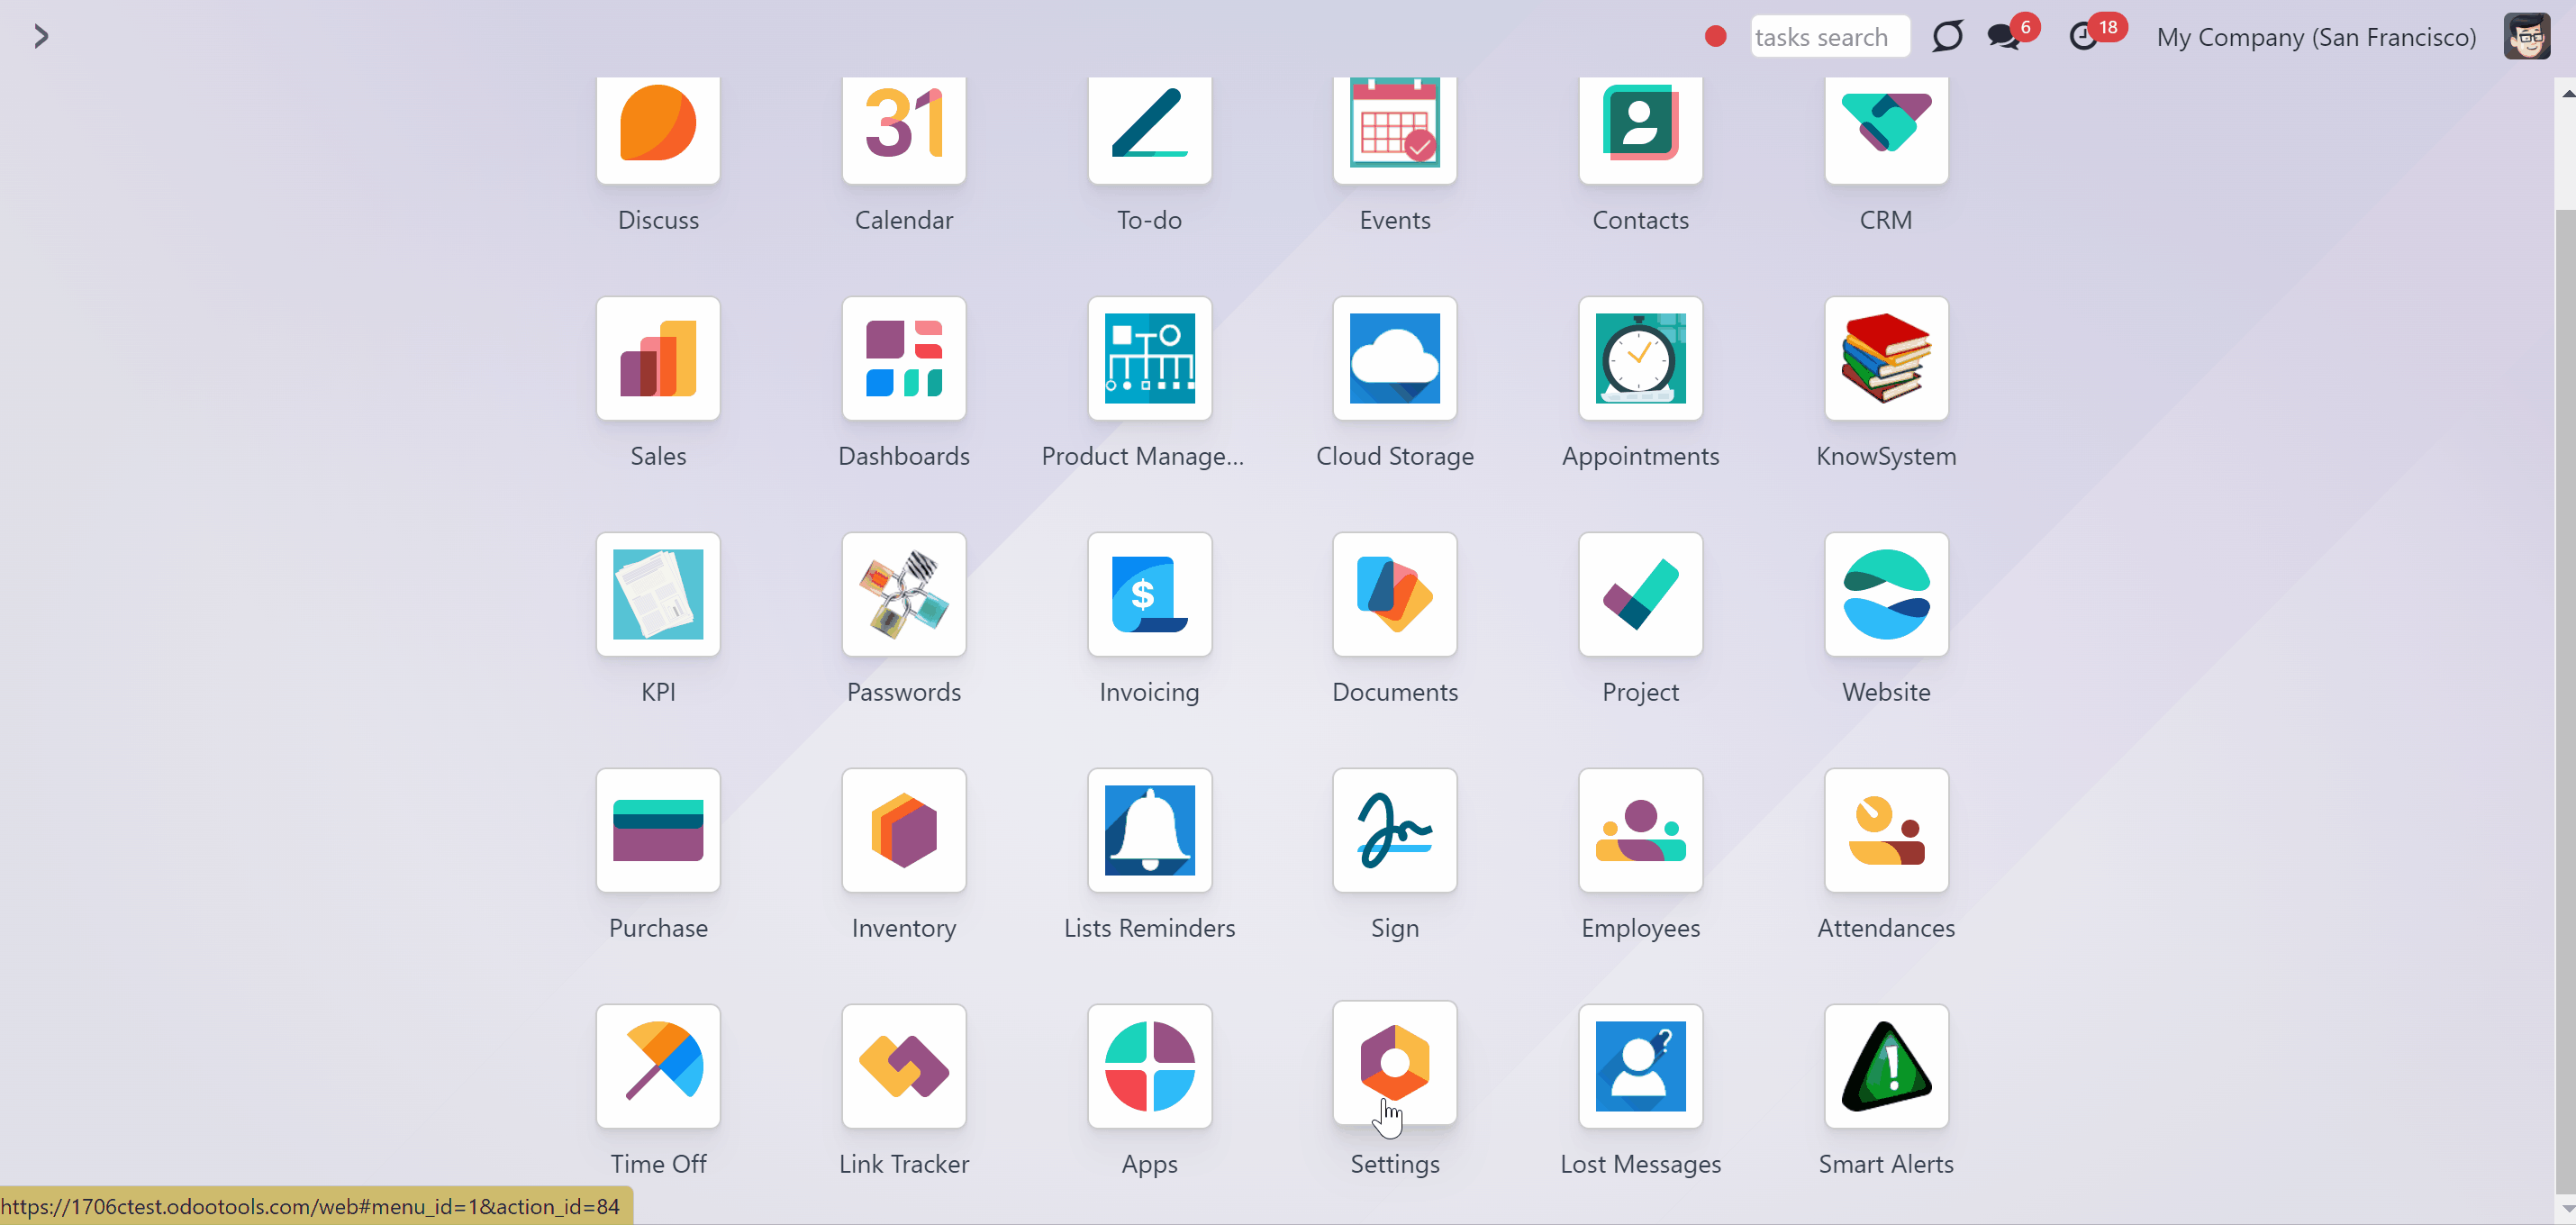Open the Dashboards app
This screenshot has height=1225, width=2576.
tap(904, 359)
